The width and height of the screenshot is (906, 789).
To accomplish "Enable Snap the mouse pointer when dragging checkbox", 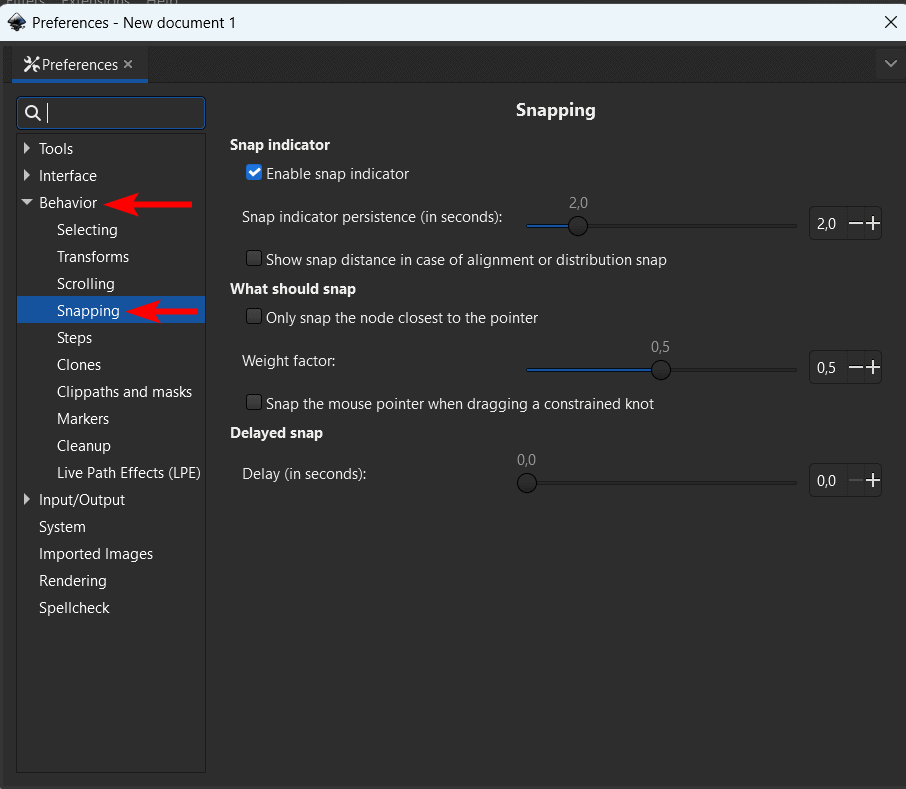I will [254, 403].
